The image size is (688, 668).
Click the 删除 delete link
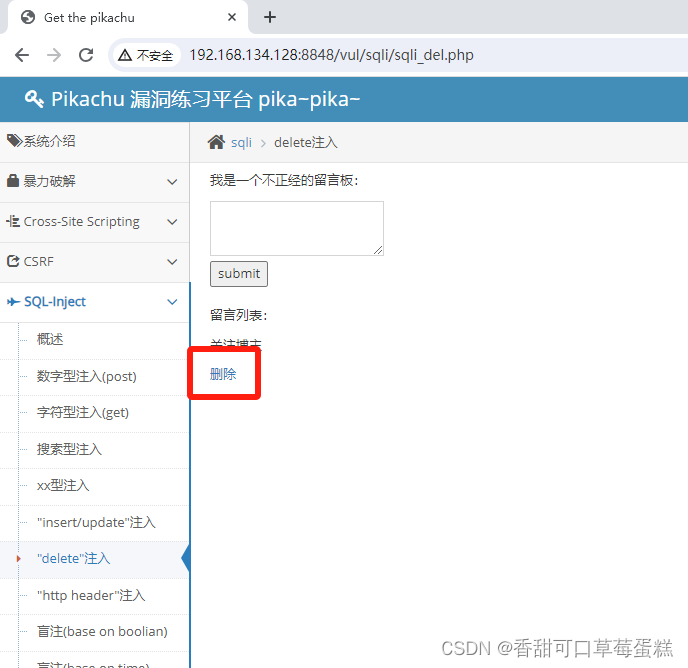pos(223,374)
